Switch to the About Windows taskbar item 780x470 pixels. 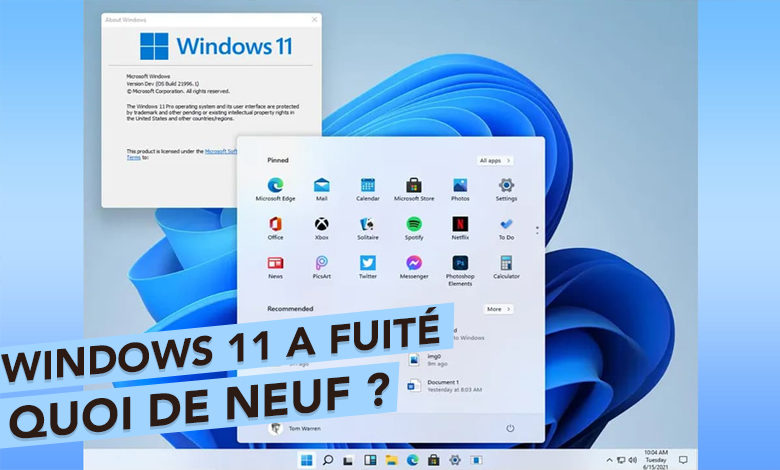coord(476,460)
